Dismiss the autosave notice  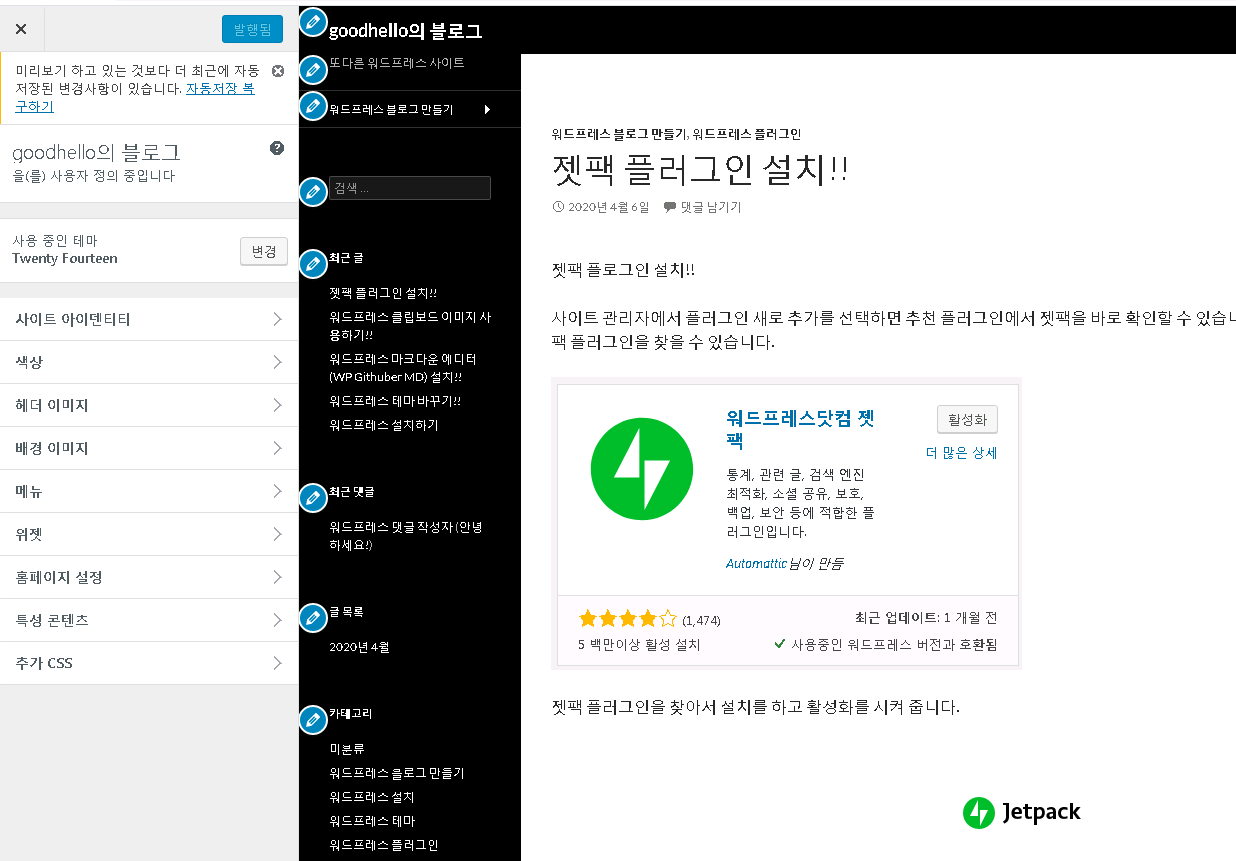pos(278,71)
